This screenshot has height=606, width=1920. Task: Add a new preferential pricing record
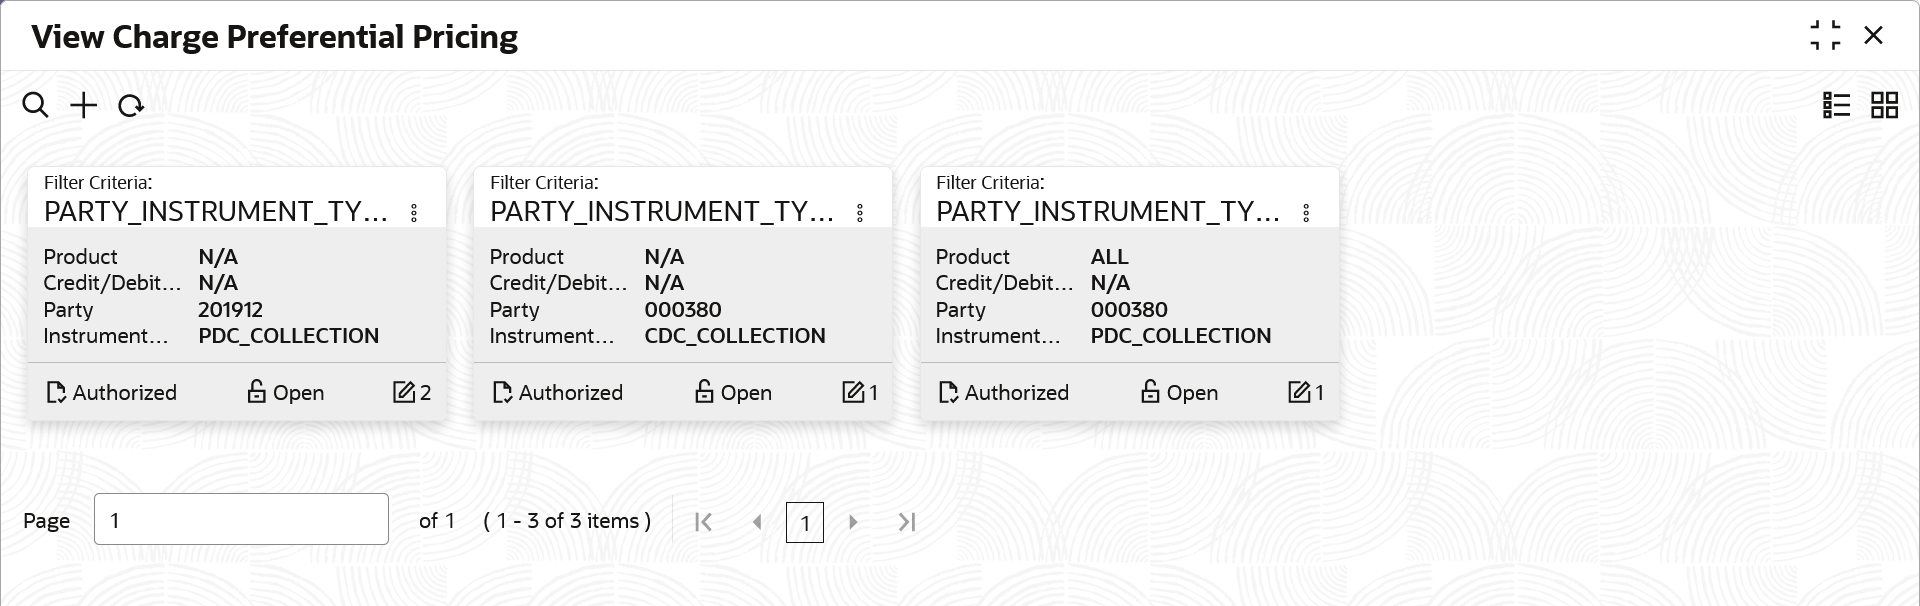pos(84,105)
